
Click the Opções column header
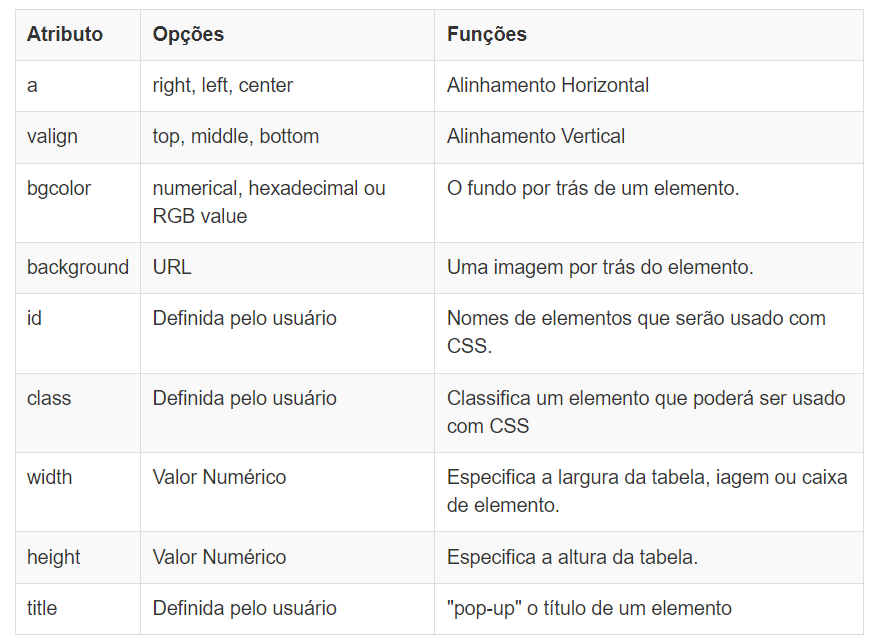coord(188,34)
